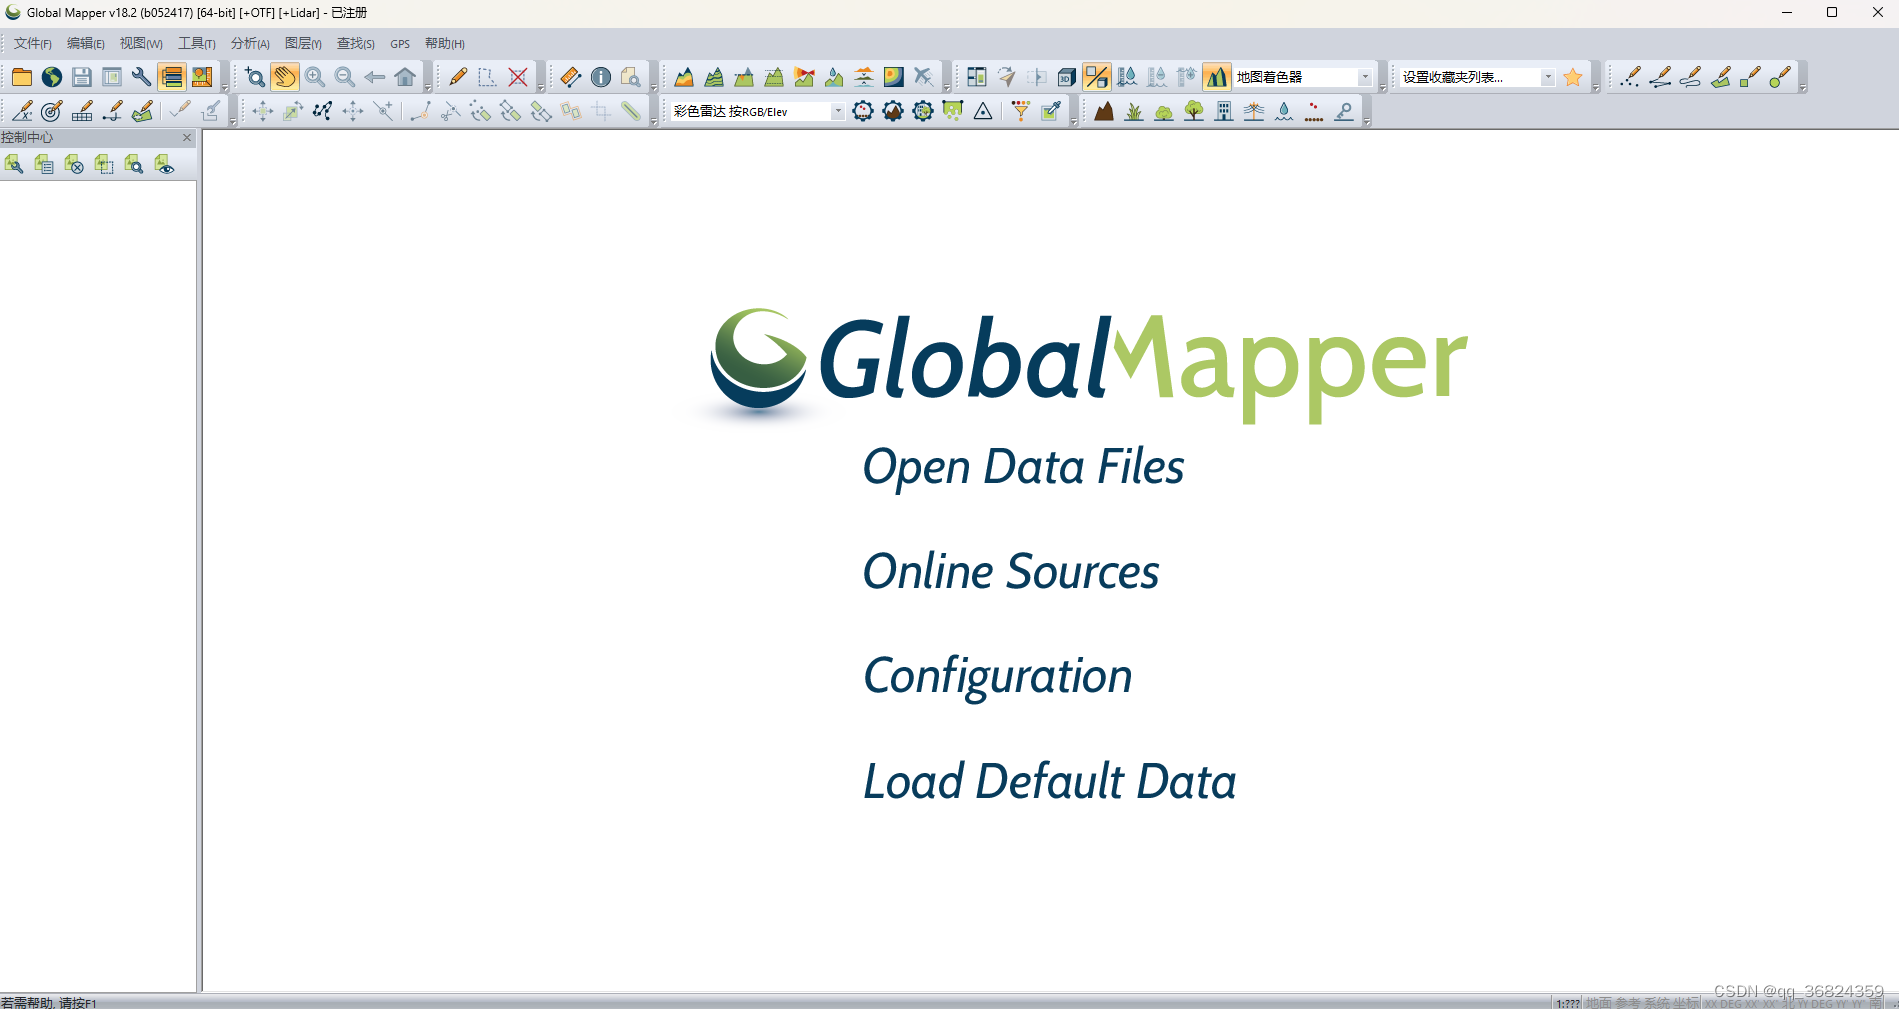The image size is (1899, 1009).
Task: Click the range ring target pencil icon
Action: [52, 111]
